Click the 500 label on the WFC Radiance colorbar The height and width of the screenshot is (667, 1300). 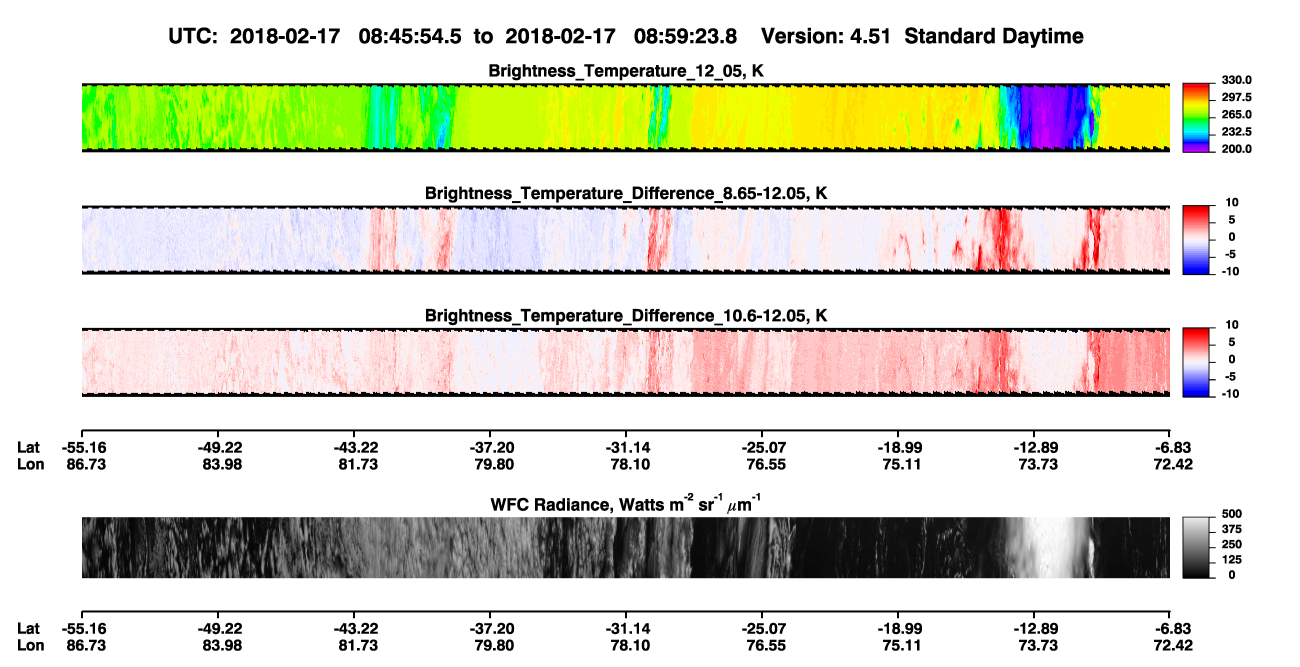point(1233,513)
